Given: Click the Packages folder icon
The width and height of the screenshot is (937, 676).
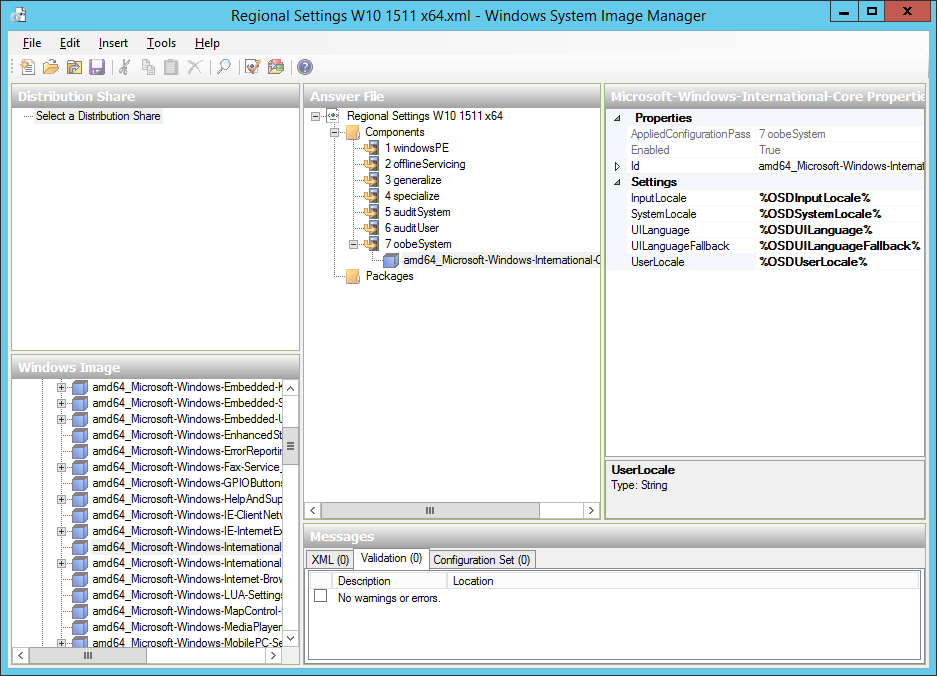Looking at the screenshot, I should (353, 276).
